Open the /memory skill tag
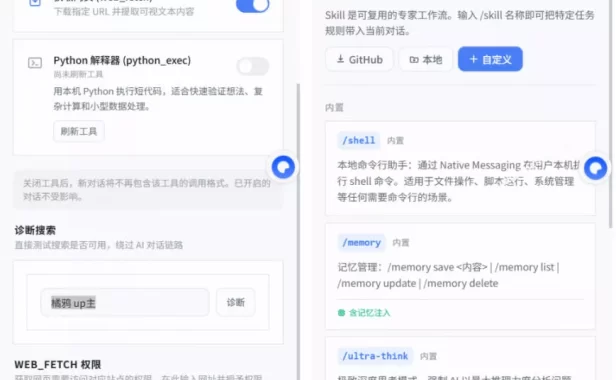 tap(361, 242)
